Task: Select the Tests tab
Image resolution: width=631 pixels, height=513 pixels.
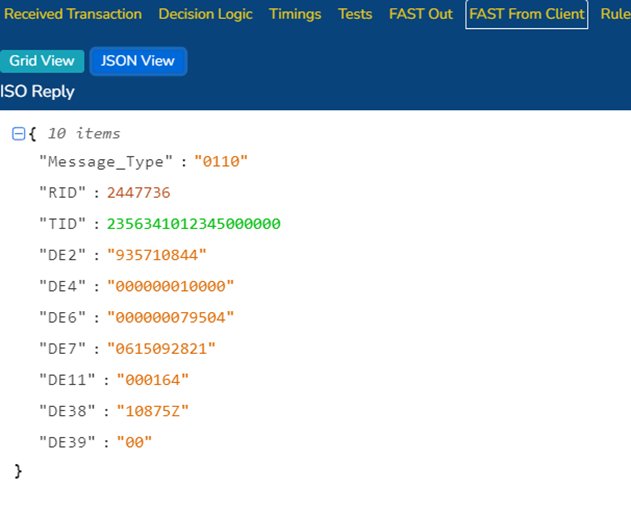Action: tap(355, 14)
